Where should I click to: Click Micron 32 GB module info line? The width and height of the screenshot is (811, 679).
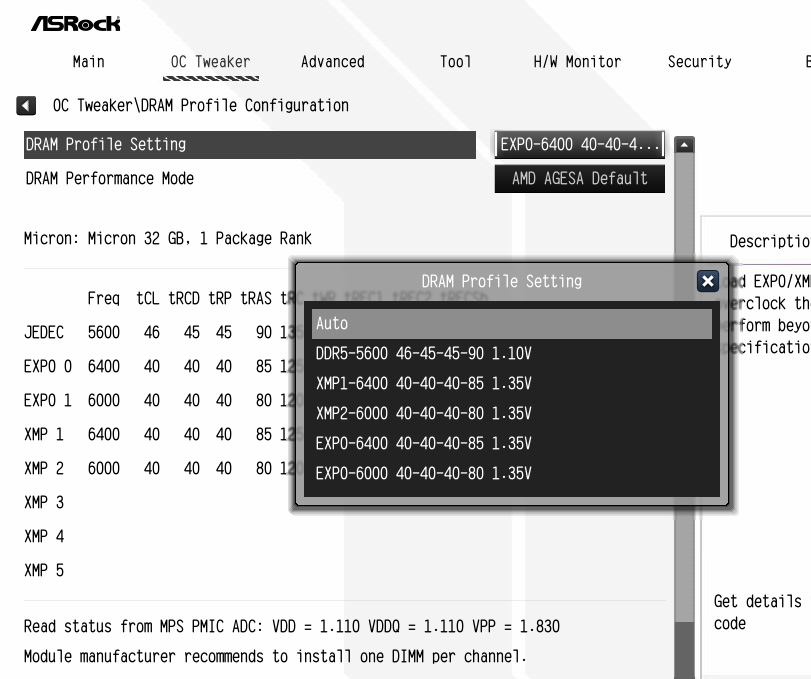pyautogui.click(x=168, y=238)
